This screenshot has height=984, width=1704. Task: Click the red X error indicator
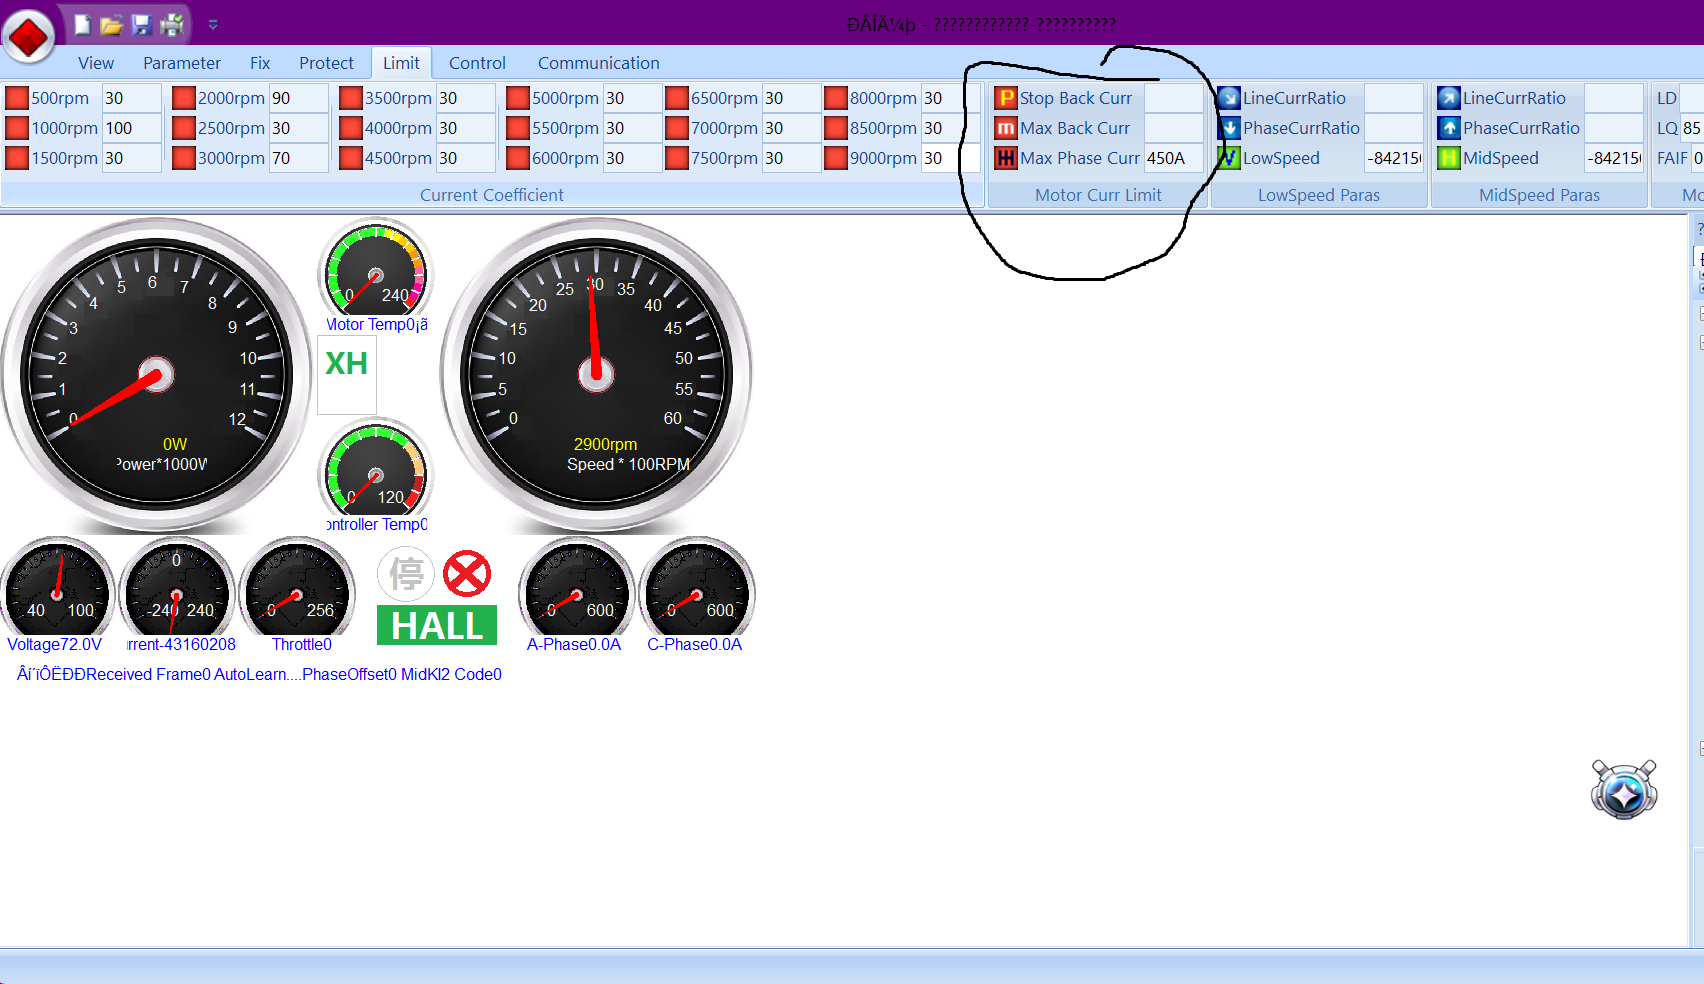point(467,574)
